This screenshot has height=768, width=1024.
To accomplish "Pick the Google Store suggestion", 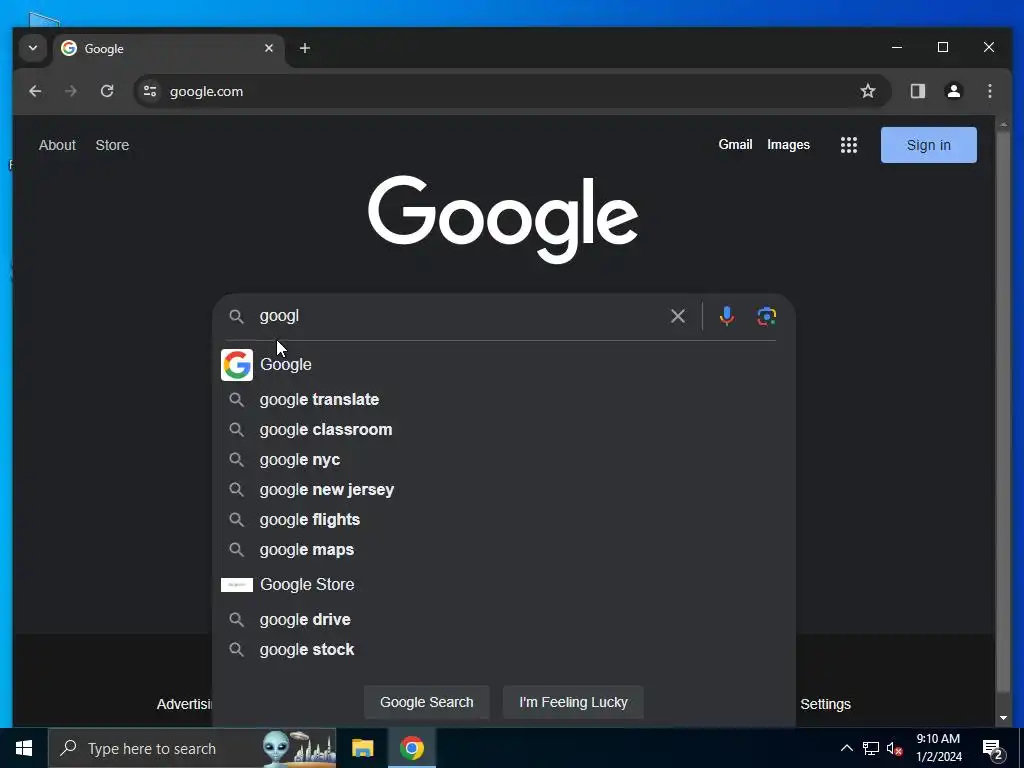I will coord(504,584).
